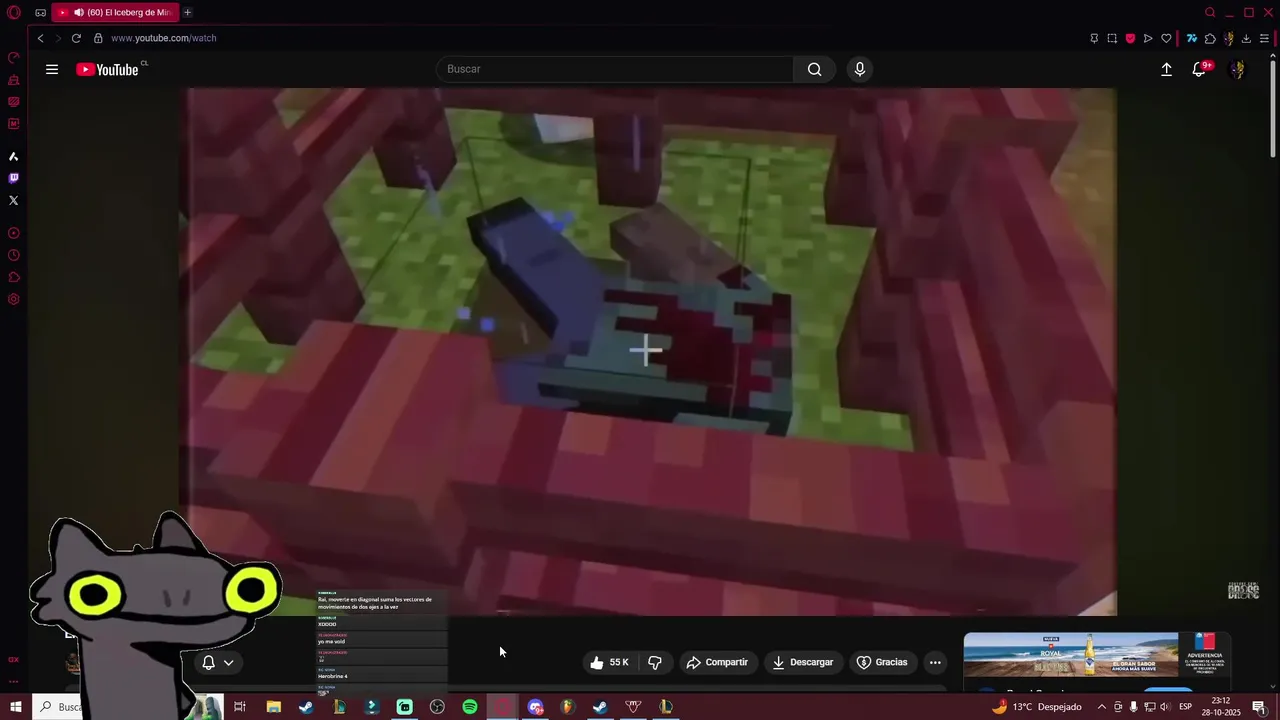1280x720 pixels.
Task: Open a new tab with the plus button
Action: (187, 13)
